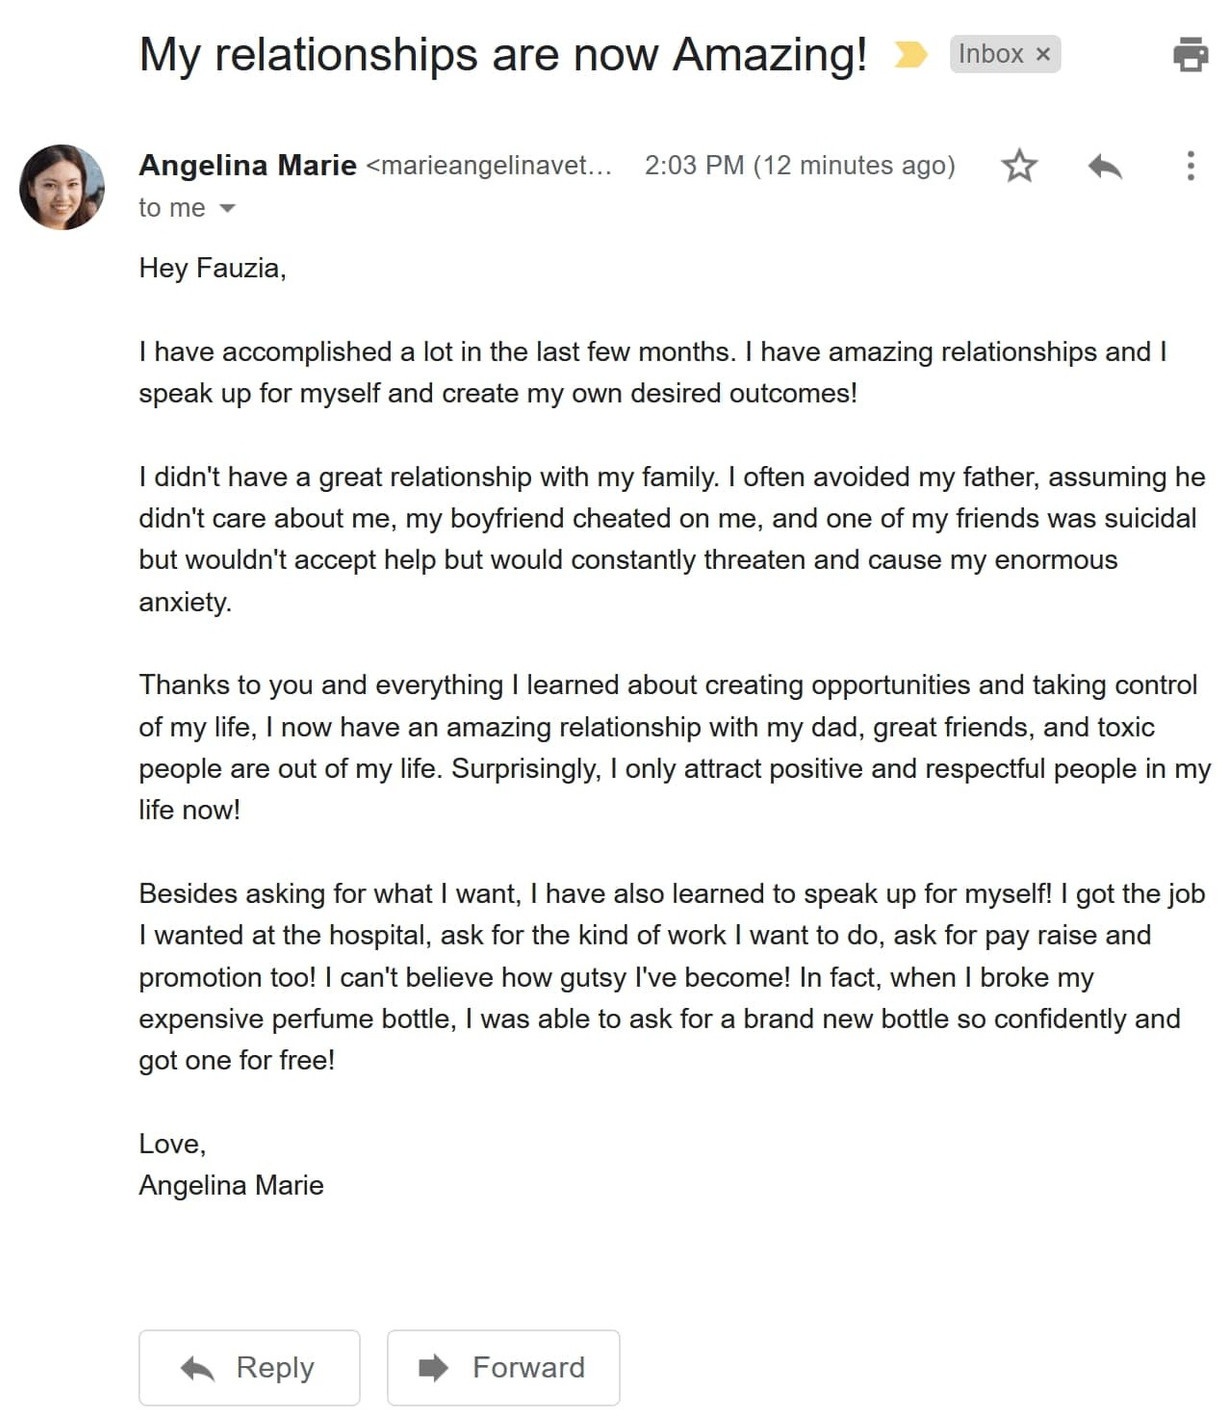Click the reply arrow icon beside the star
The image size is (1225, 1416).
click(1105, 165)
